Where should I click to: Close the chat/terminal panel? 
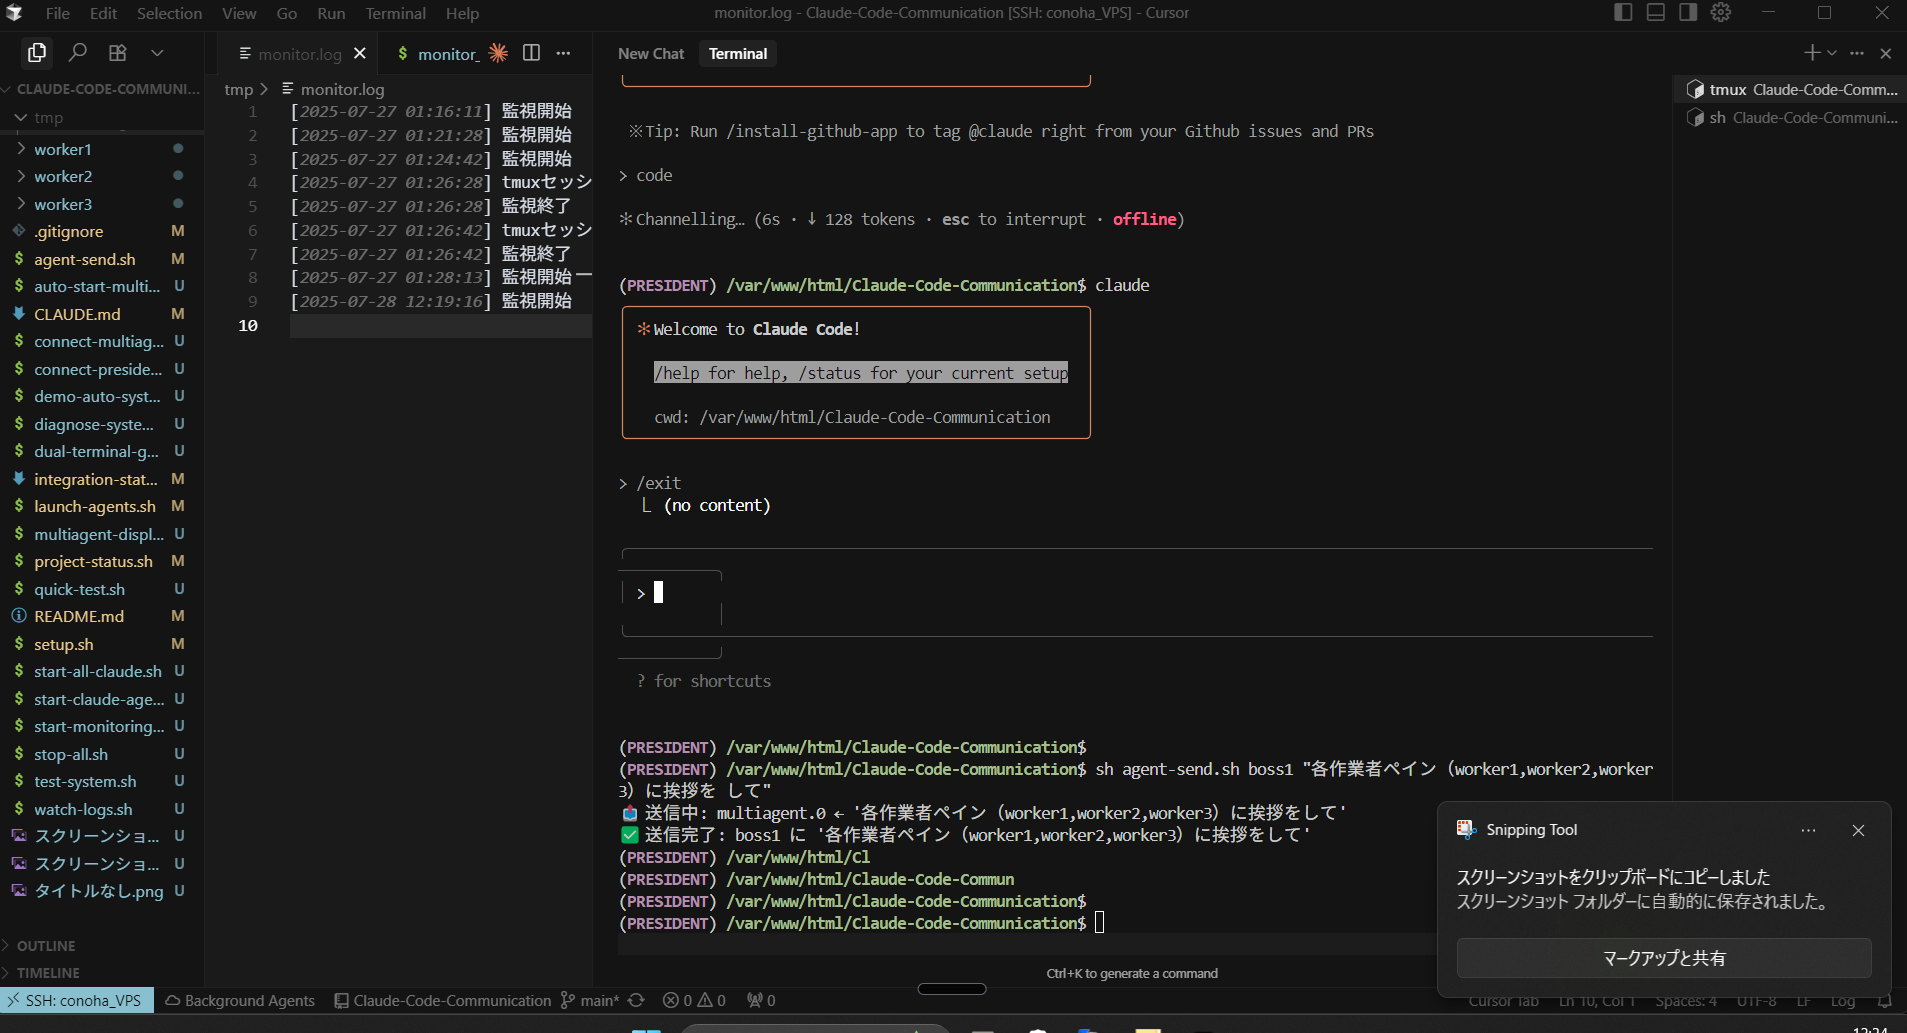(x=1886, y=53)
